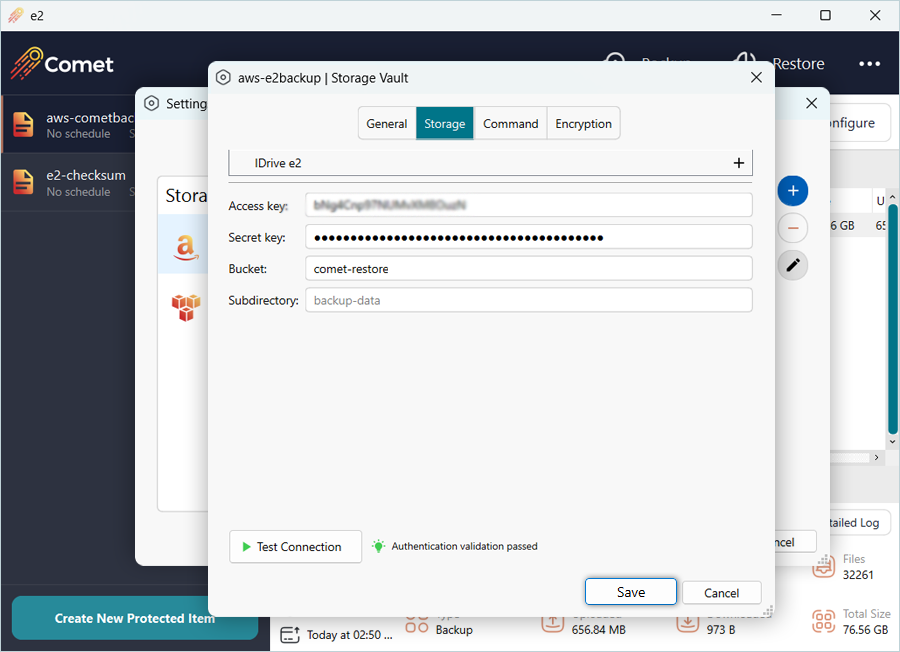Open the three-dots more menu
900x652 pixels.
pos(870,64)
